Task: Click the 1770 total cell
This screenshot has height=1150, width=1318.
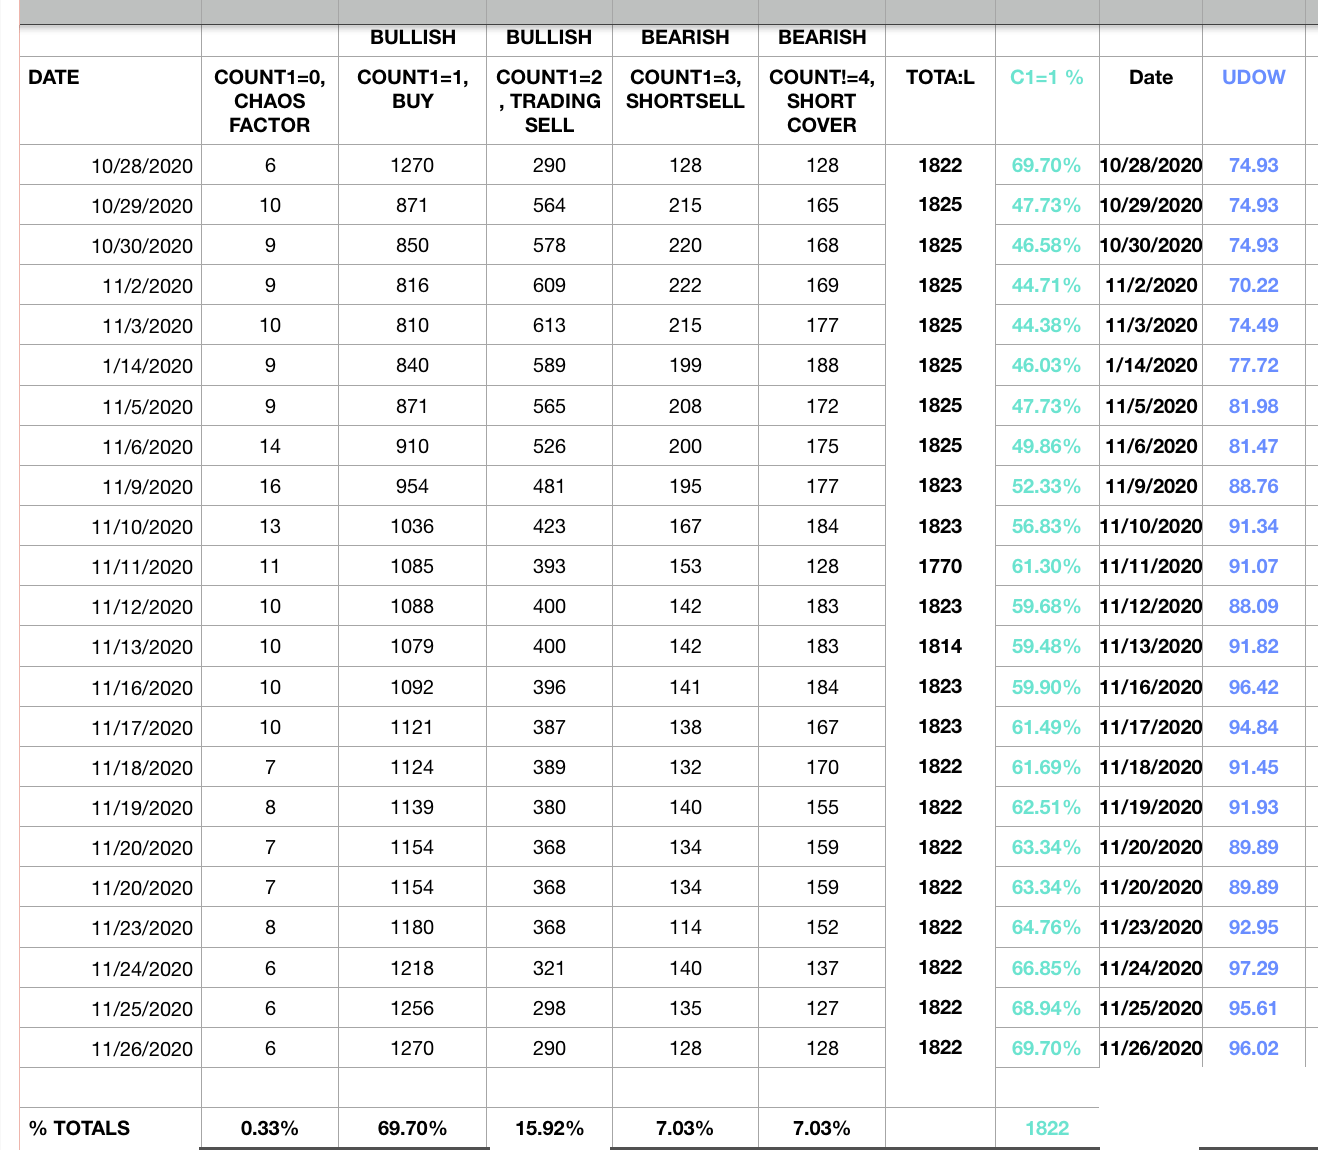Action: pos(940,566)
